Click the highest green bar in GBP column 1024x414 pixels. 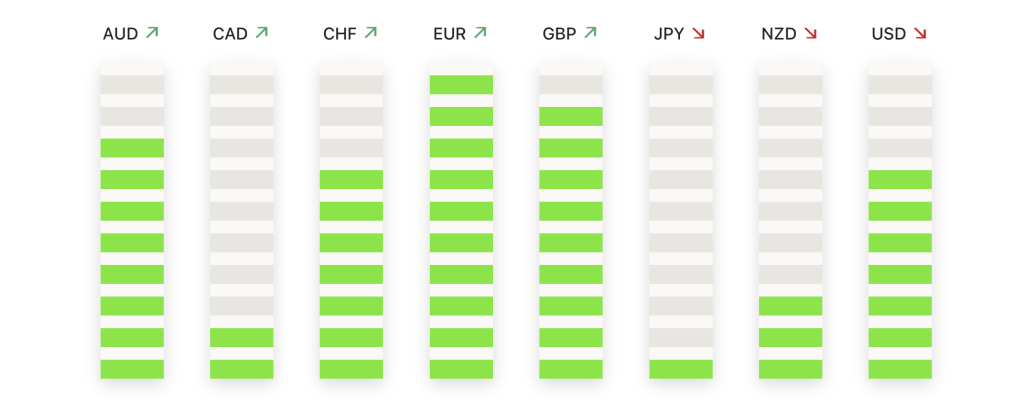(571, 116)
